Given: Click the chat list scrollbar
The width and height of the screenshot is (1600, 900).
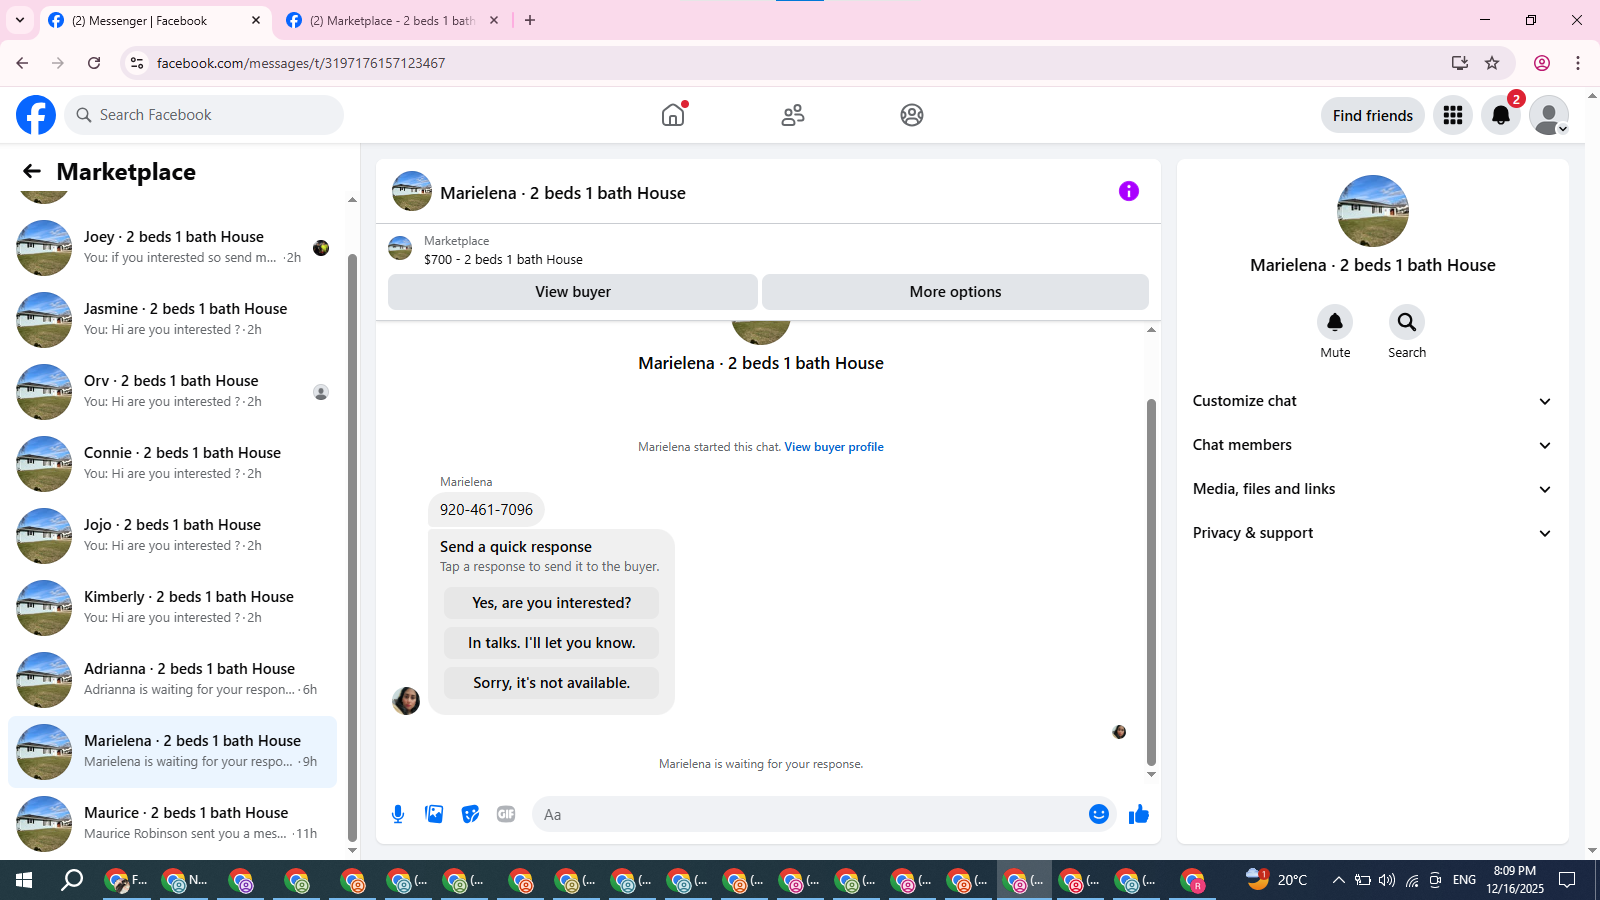Looking at the screenshot, I should 352,548.
